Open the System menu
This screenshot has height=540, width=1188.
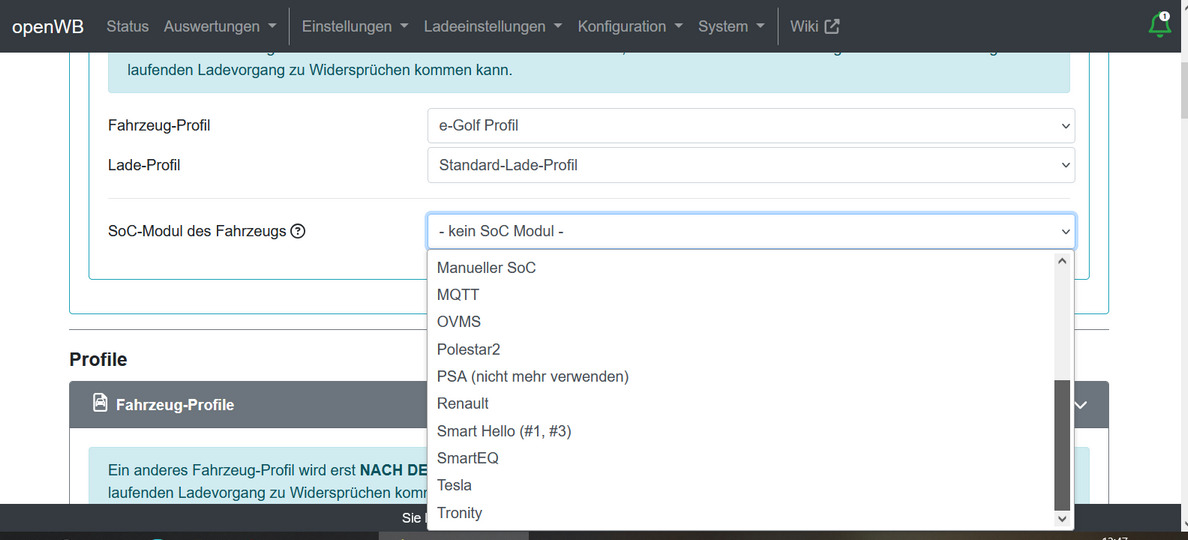pos(732,27)
